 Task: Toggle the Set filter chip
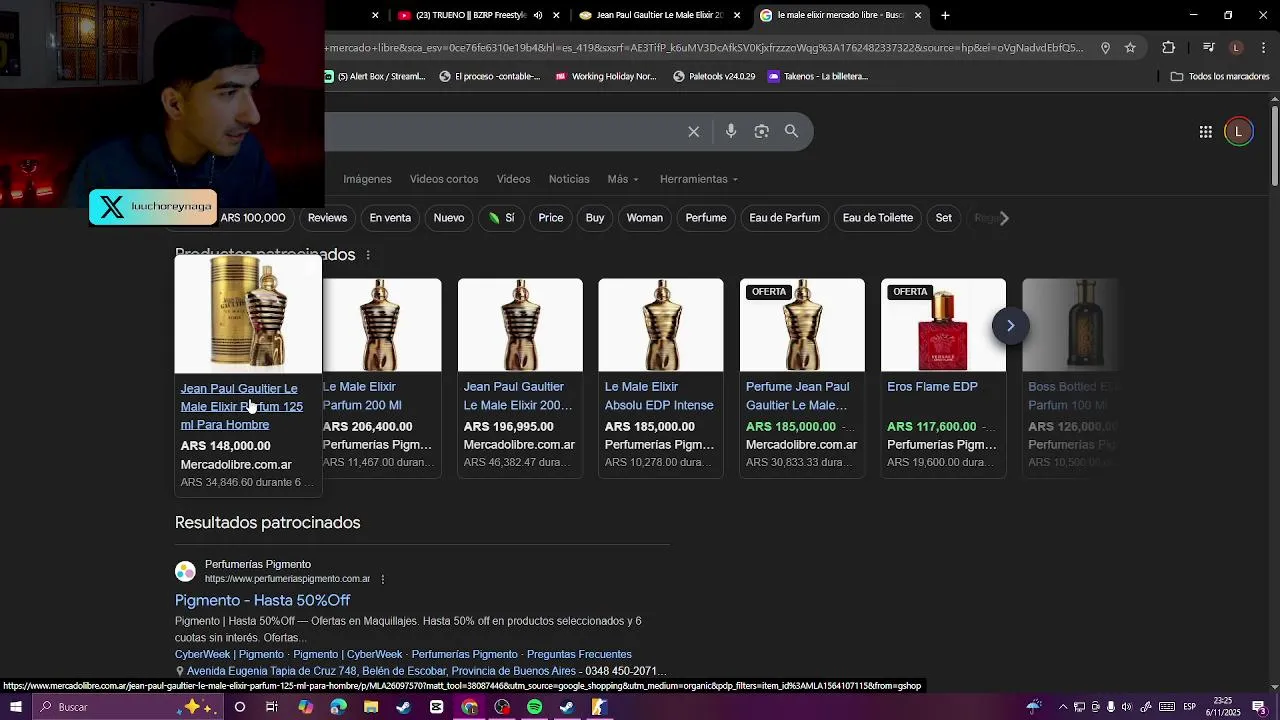coord(944,218)
